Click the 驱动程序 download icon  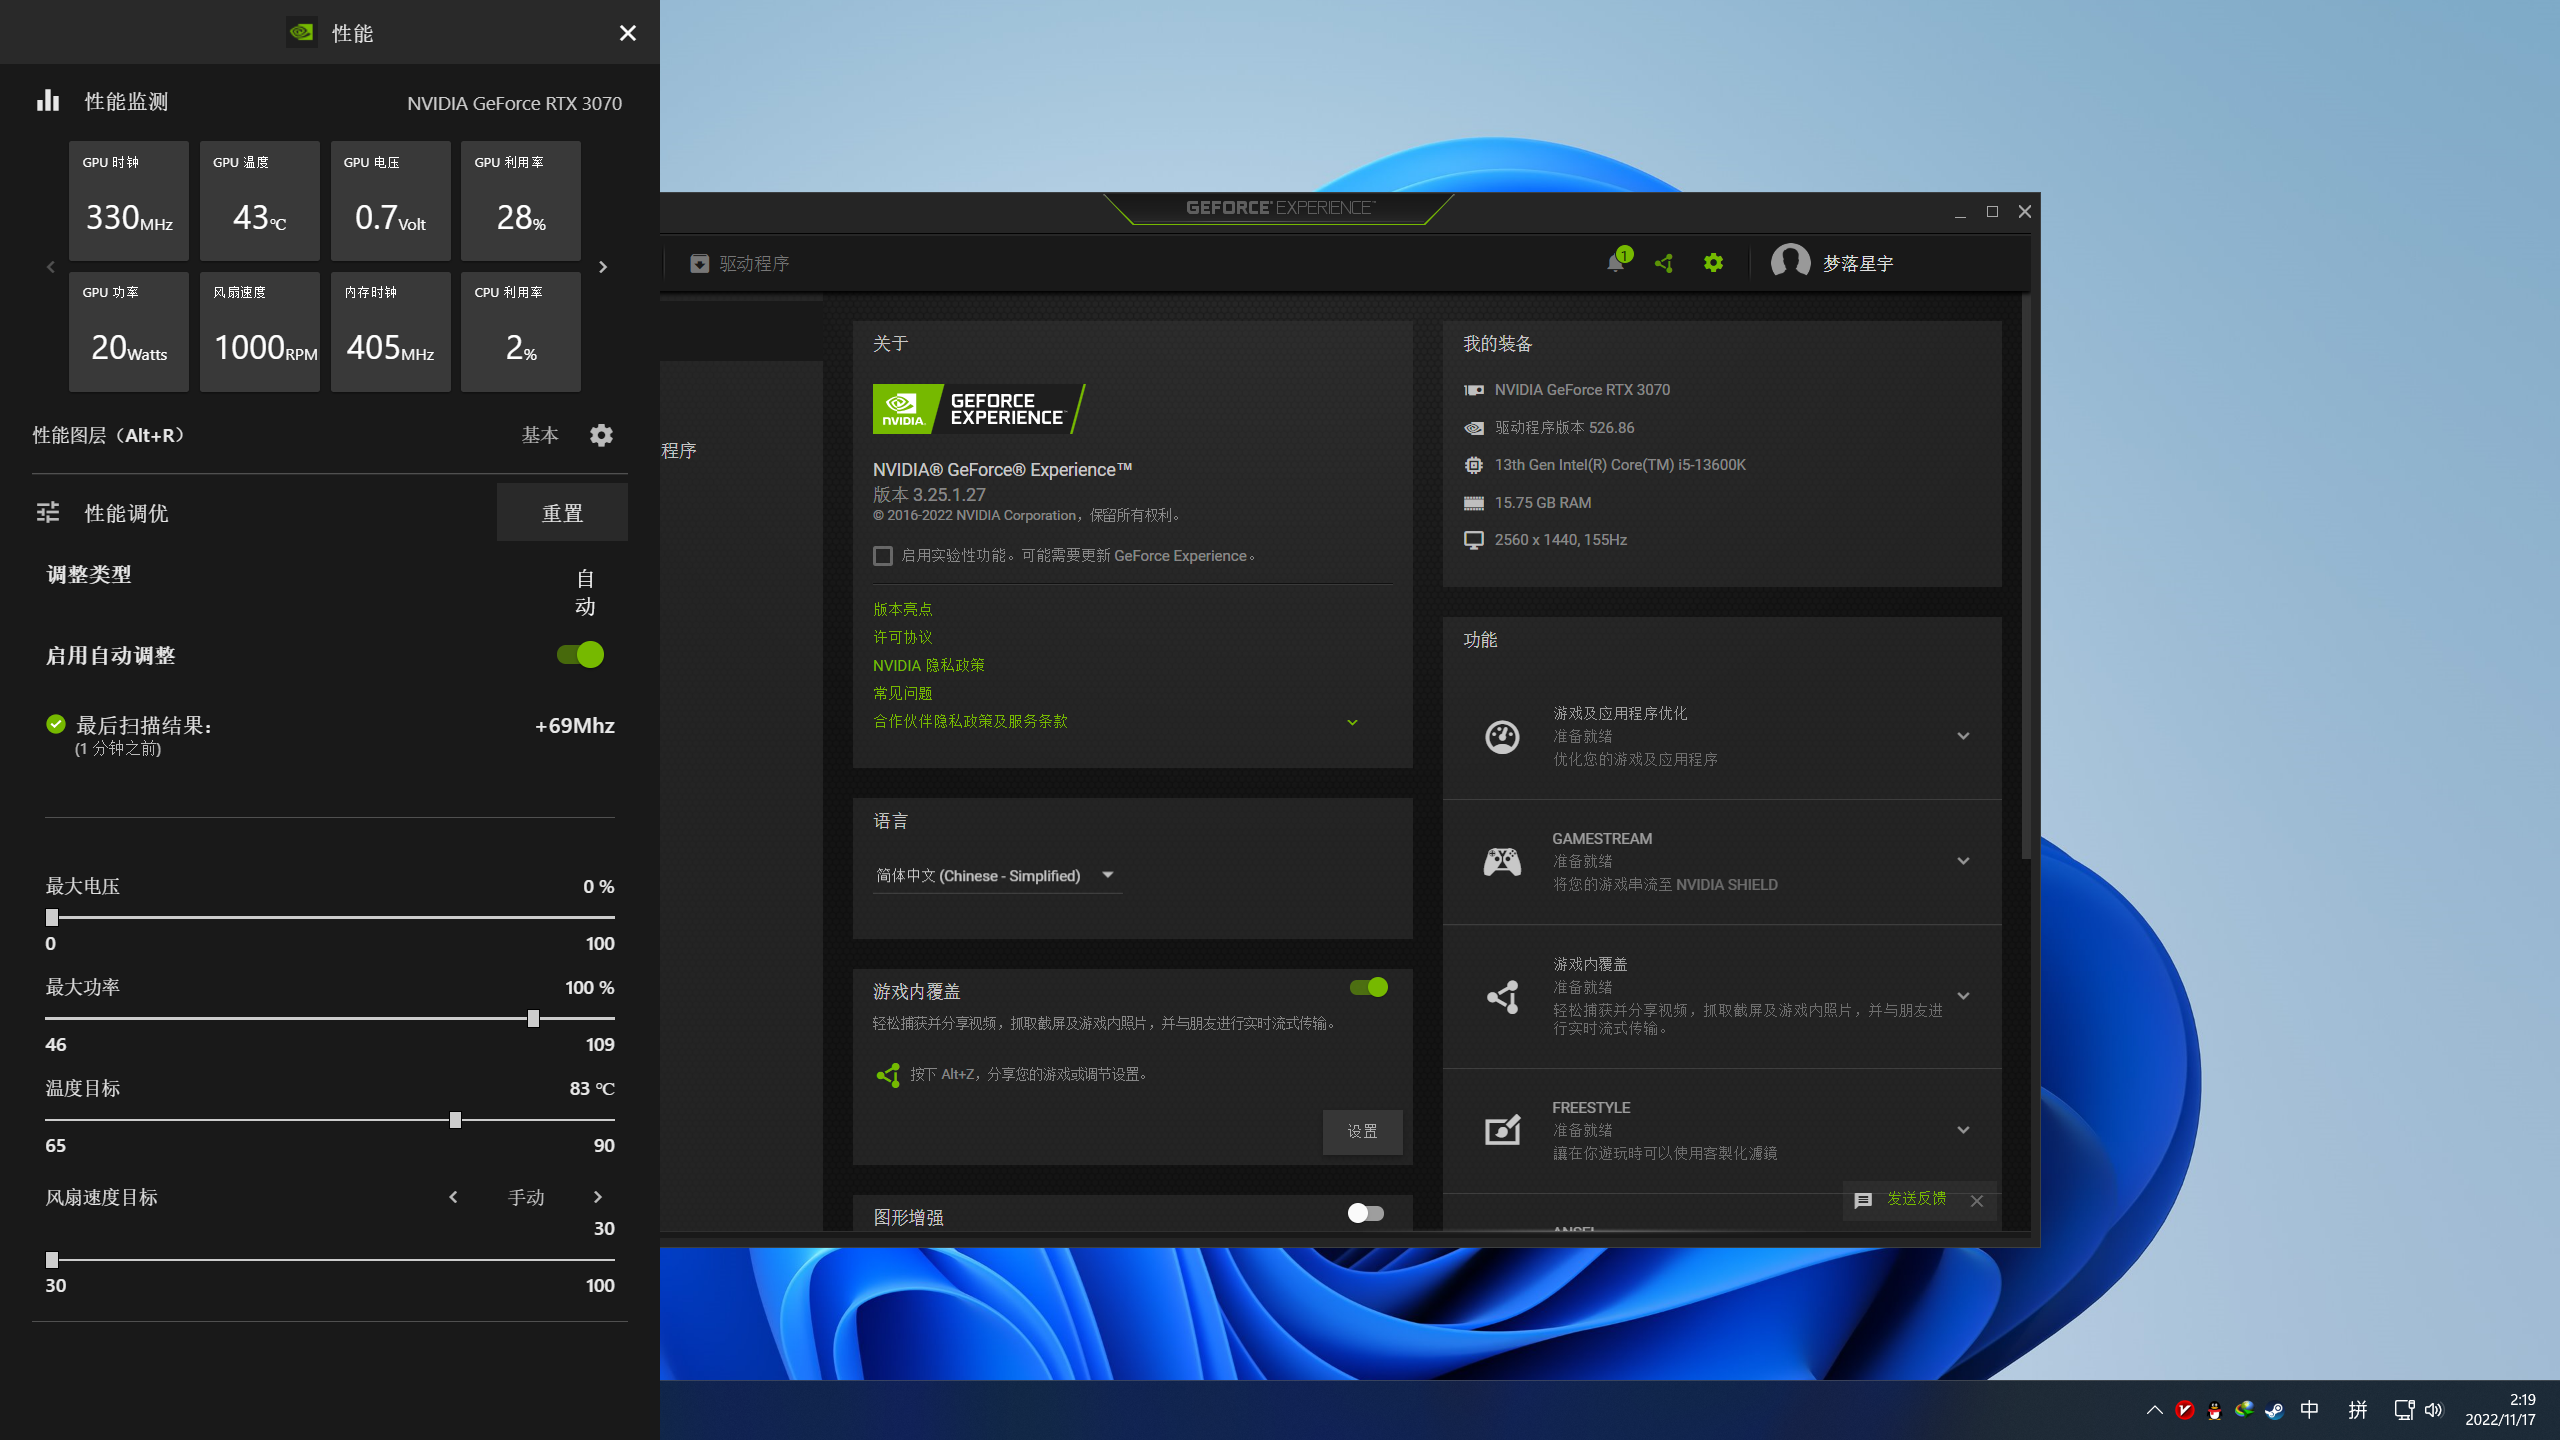coord(699,263)
